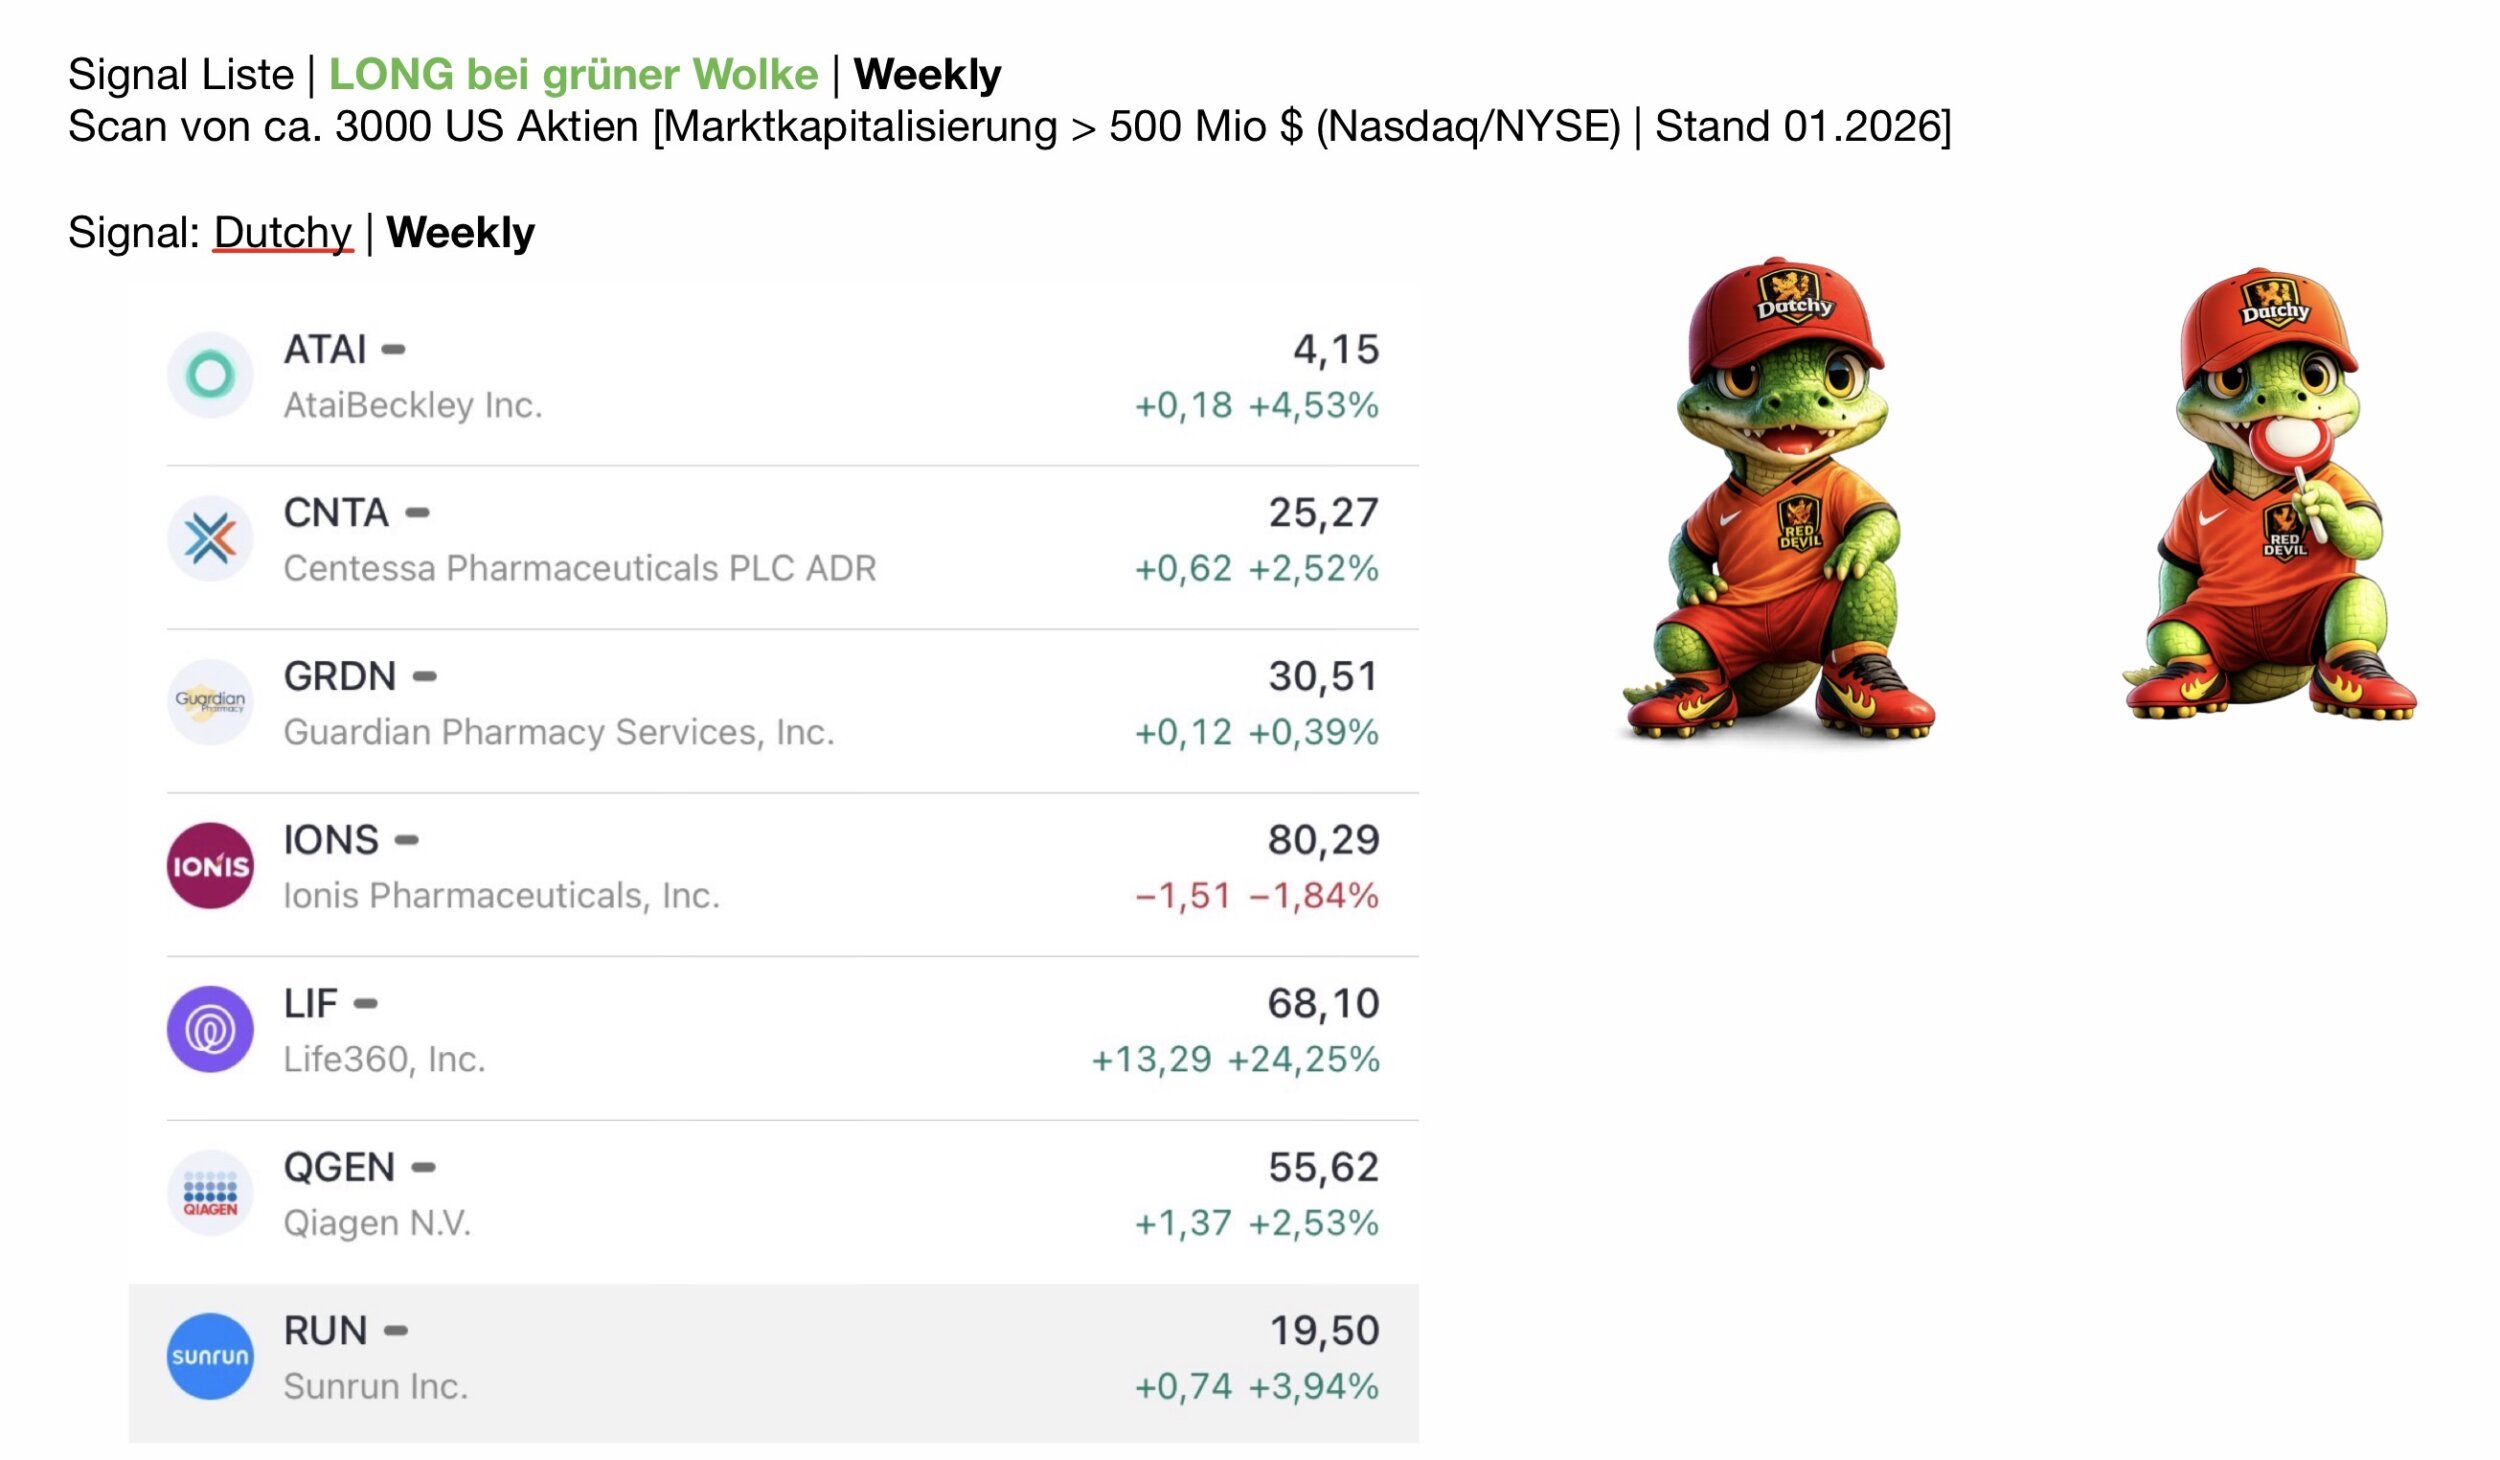Click the IONS −1,84% red change value
Viewport: 2500px width, 1460px height.
(x=1314, y=896)
